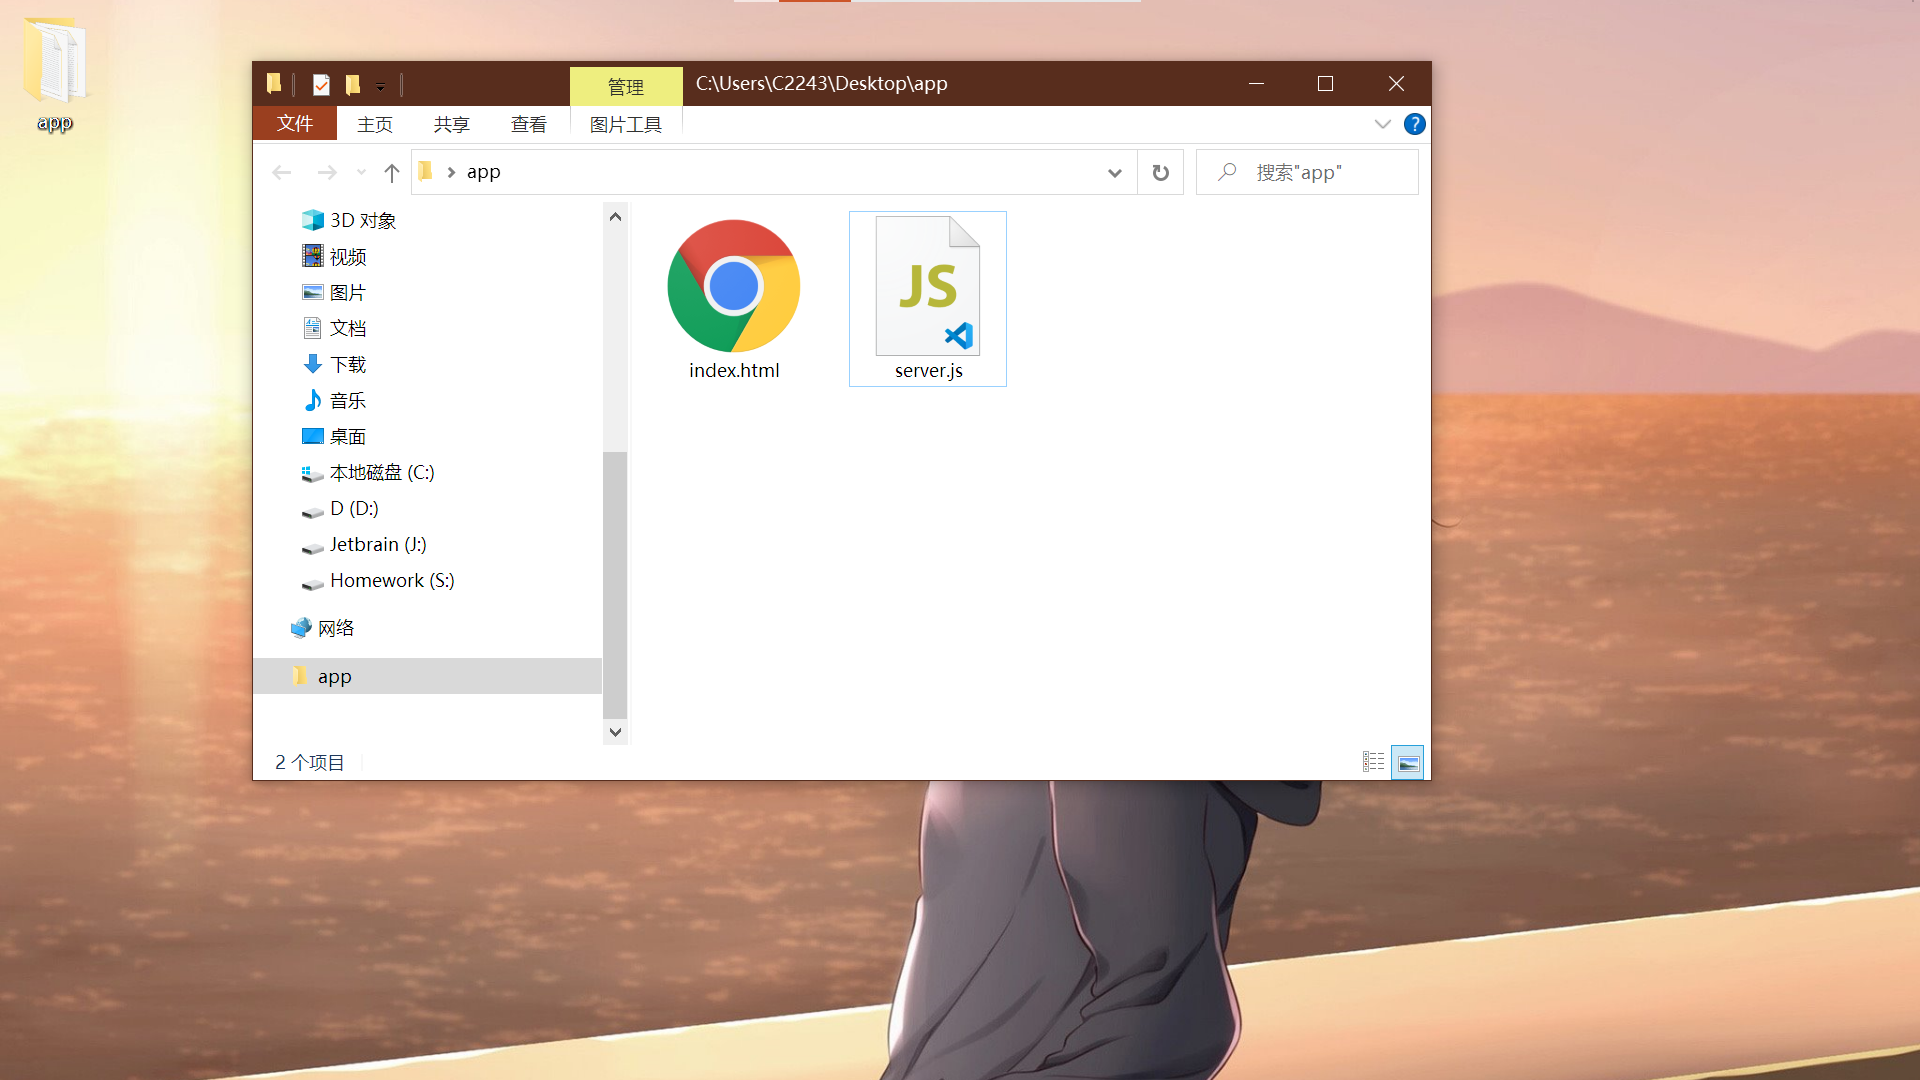Refresh the current folder view
The height and width of the screenshot is (1080, 1920).
[1161, 172]
